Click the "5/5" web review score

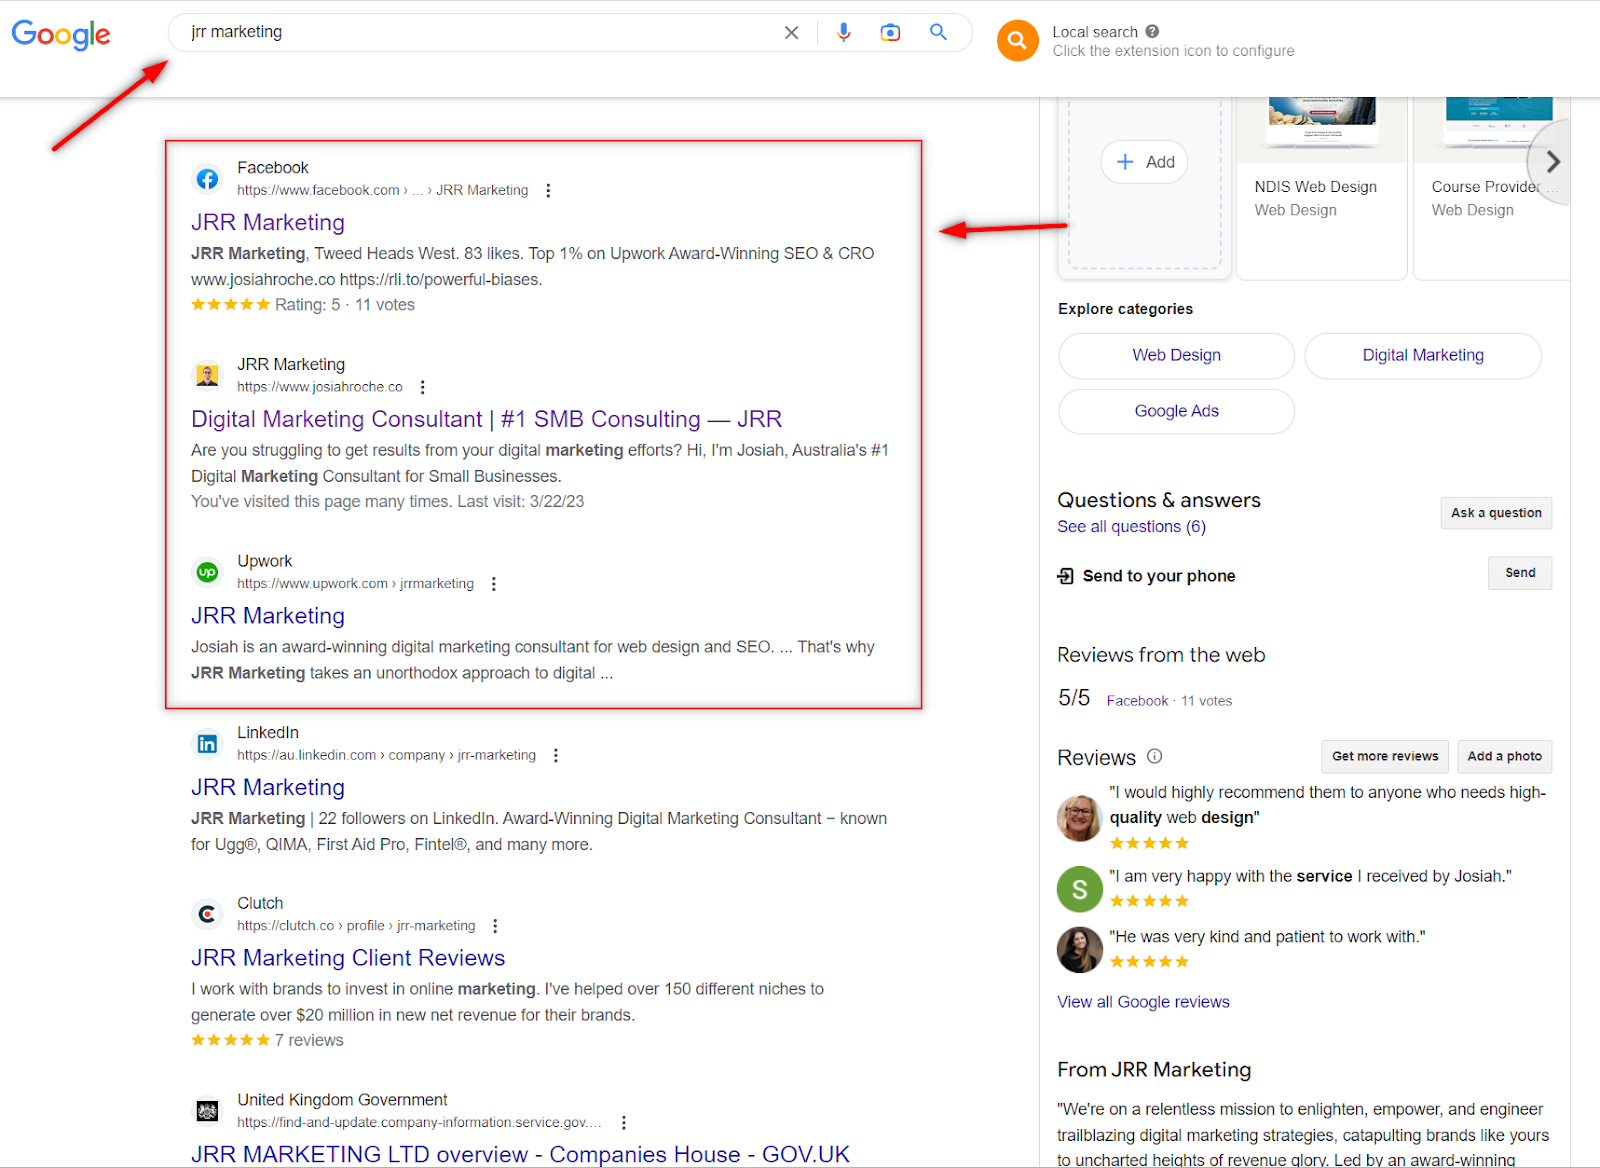pos(1074,698)
